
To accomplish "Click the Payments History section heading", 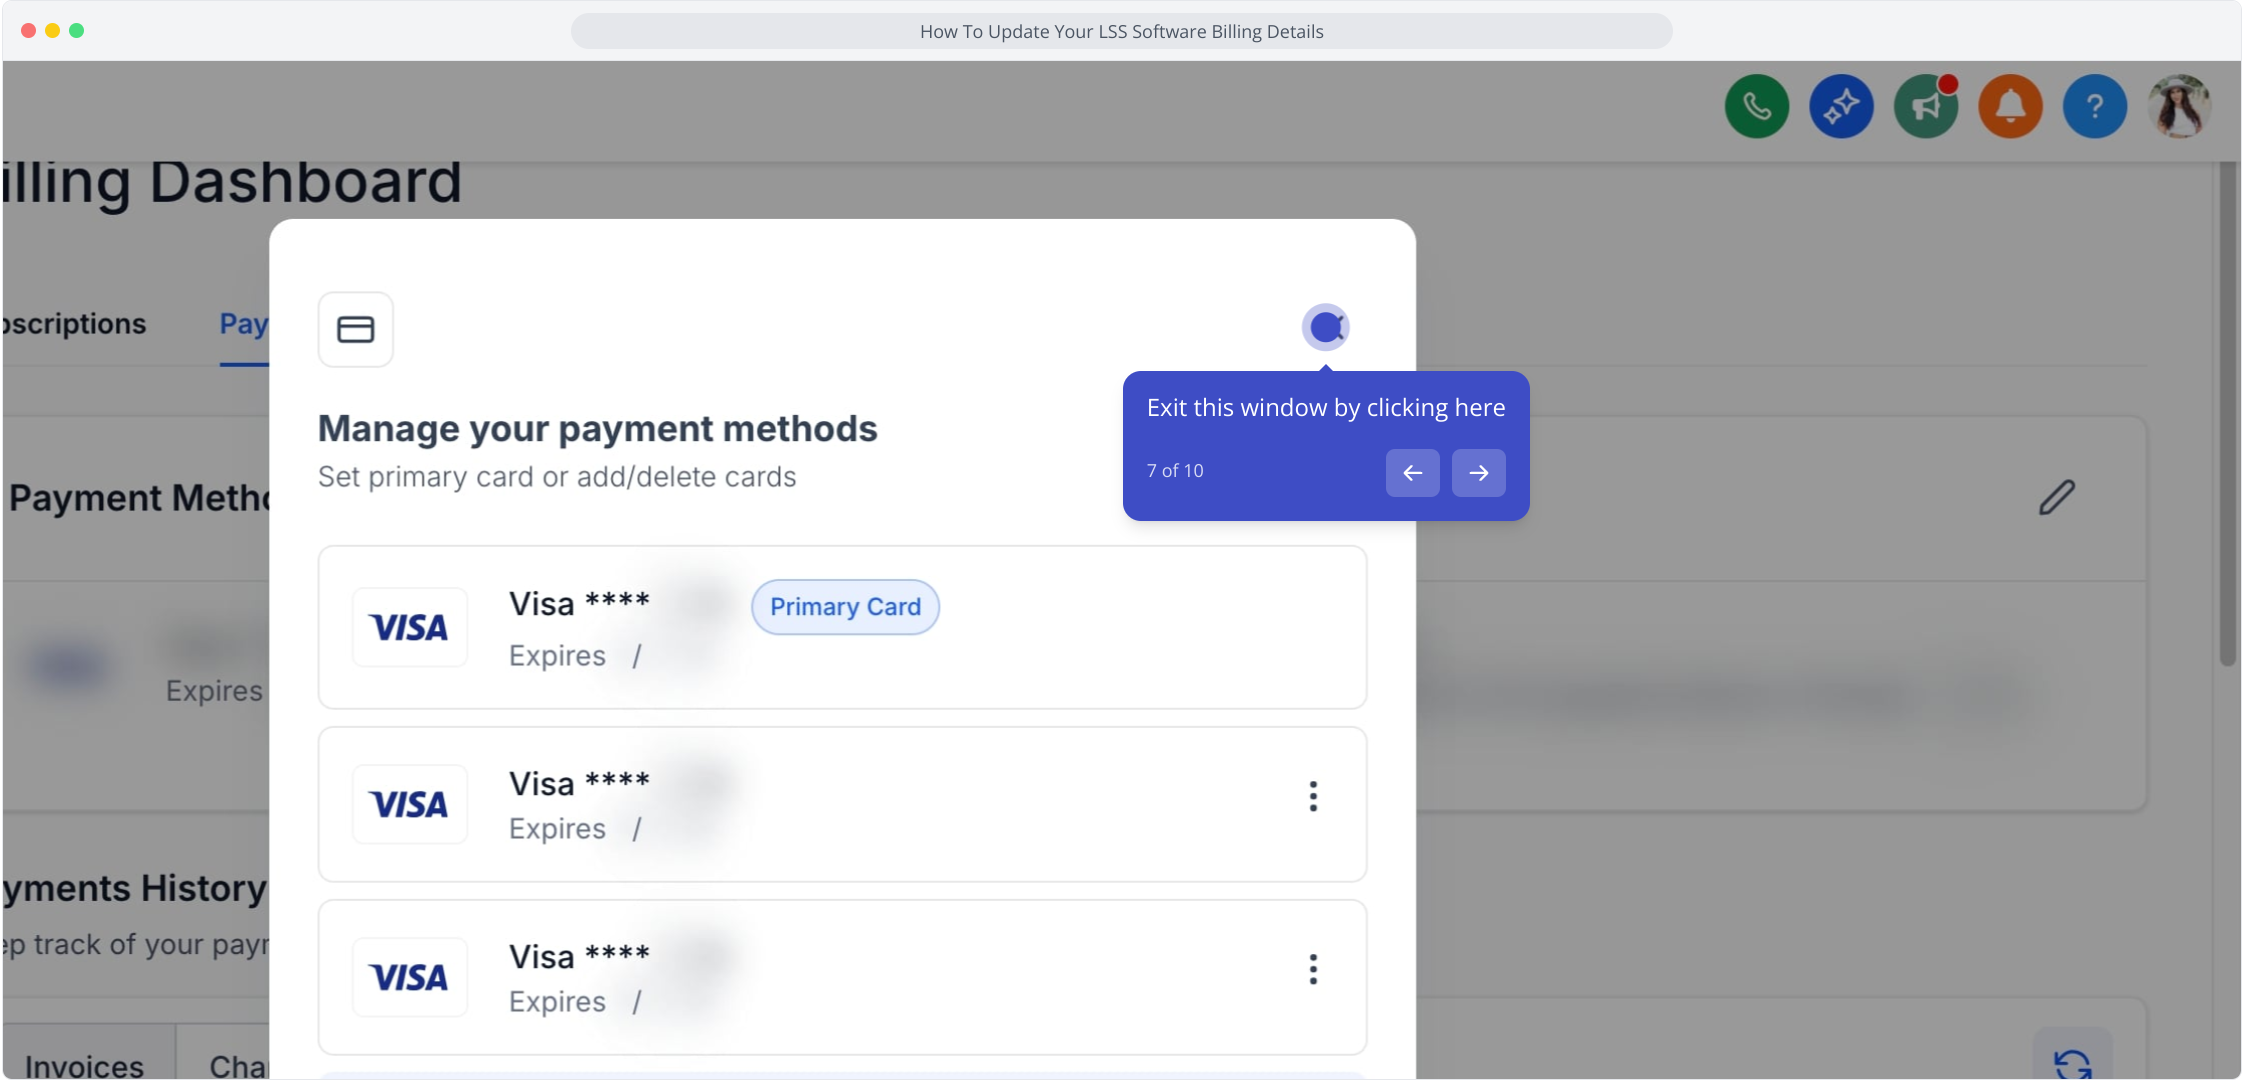I will click(136, 888).
